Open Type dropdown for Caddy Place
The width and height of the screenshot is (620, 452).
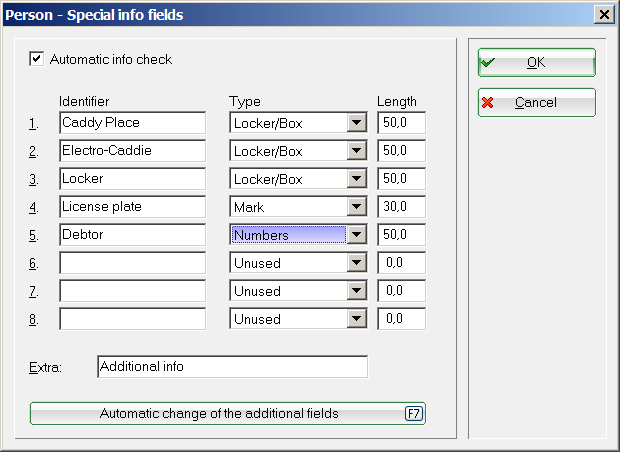(355, 123)
